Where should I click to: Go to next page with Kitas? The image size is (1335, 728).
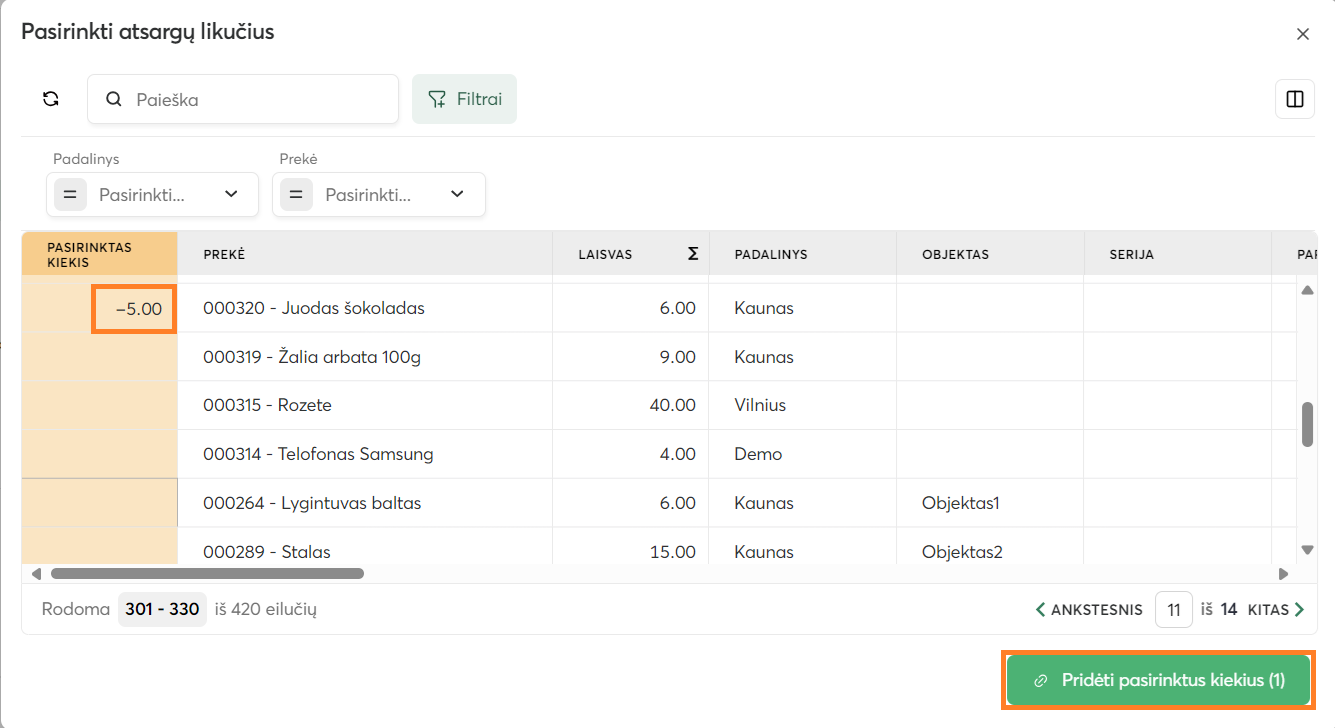(1276, 609)
